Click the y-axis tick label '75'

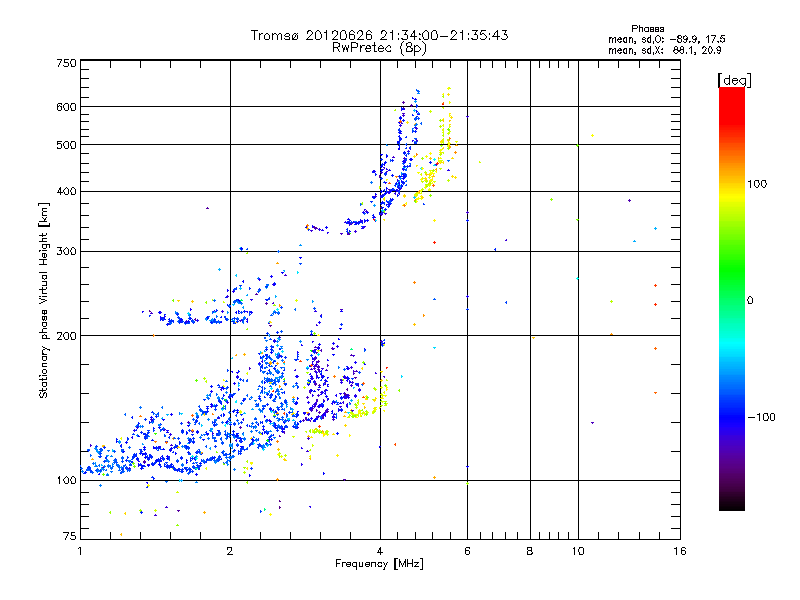(69, 536)
